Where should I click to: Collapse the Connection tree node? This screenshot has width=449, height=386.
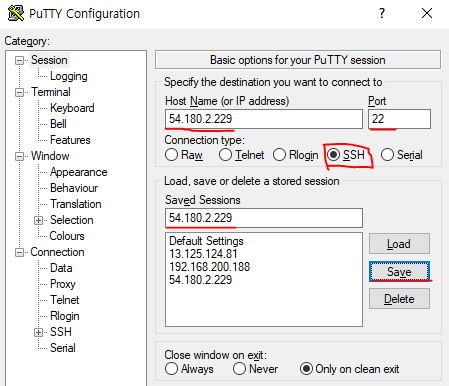pos(20,252)
